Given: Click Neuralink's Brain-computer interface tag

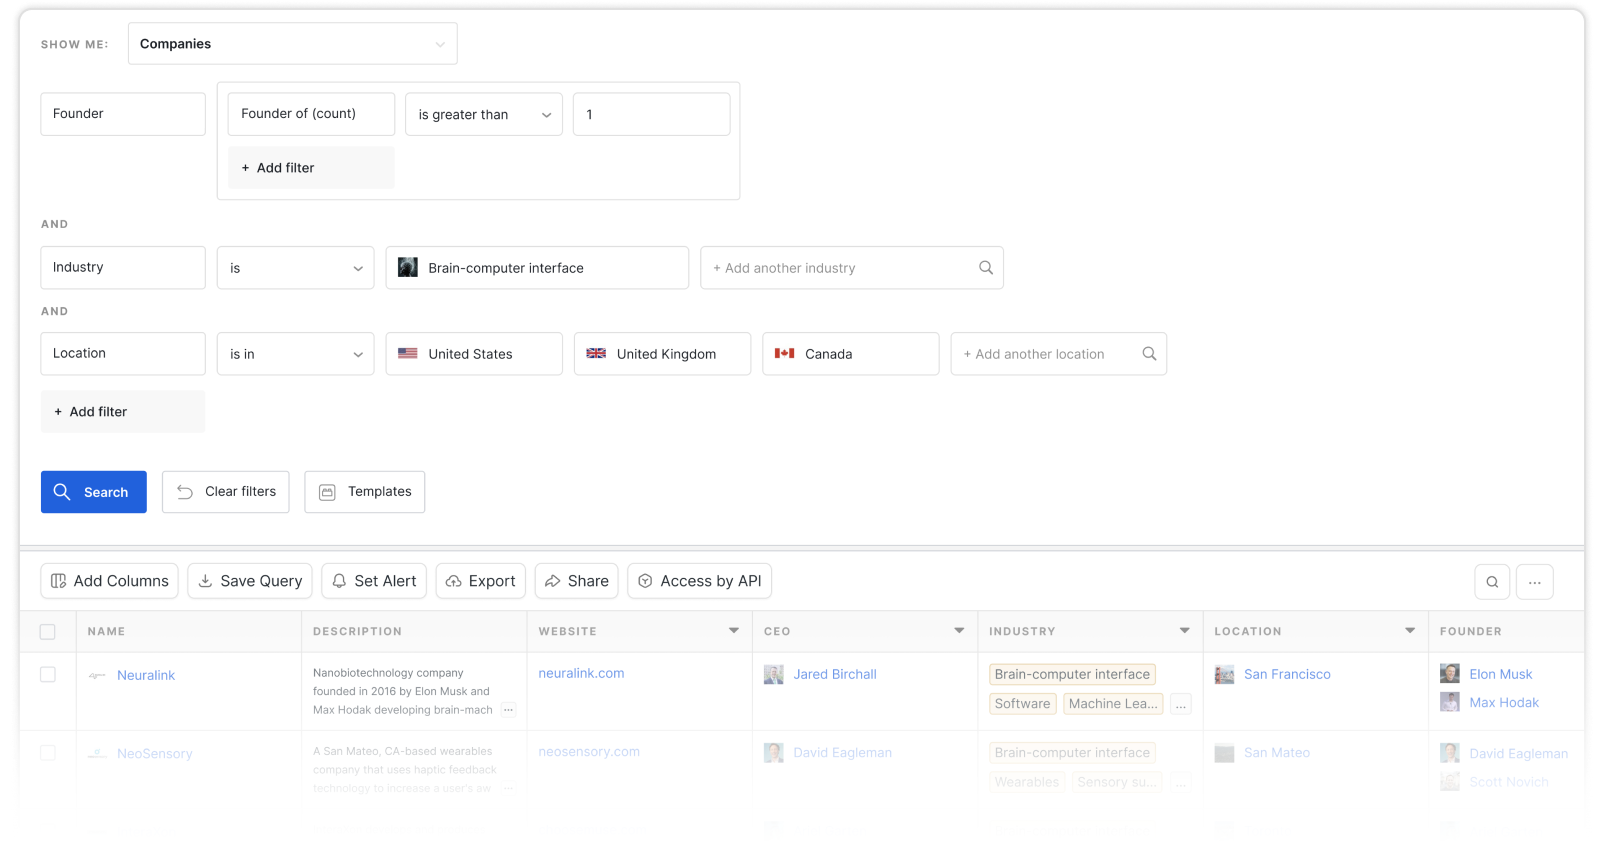Looking at the screenshot, I should 1072,675.
